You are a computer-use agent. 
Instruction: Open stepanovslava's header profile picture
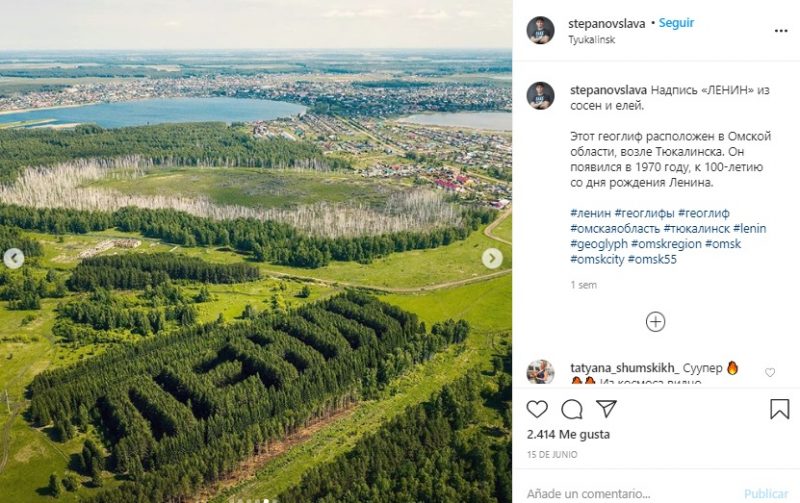(x=540, y=30)
